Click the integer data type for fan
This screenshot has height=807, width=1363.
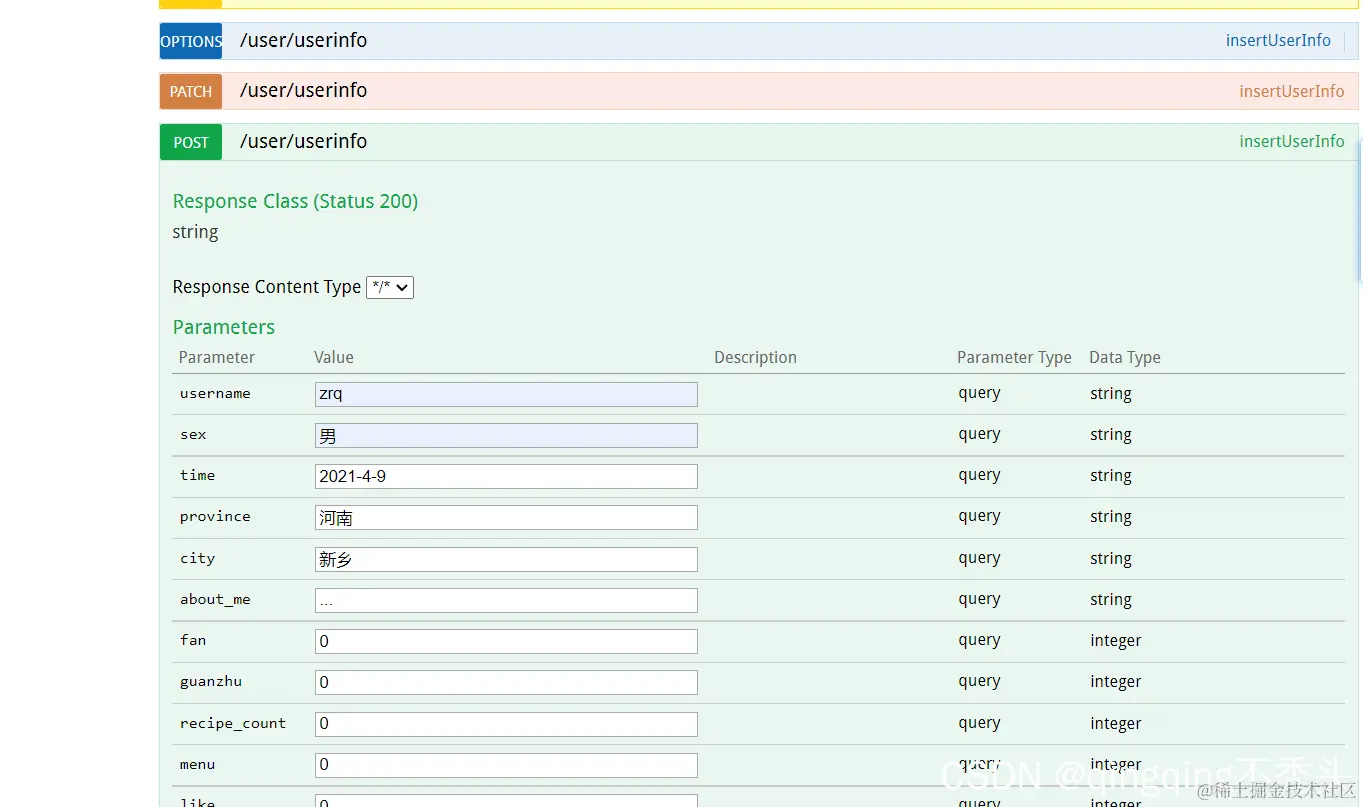[1116, 641]
